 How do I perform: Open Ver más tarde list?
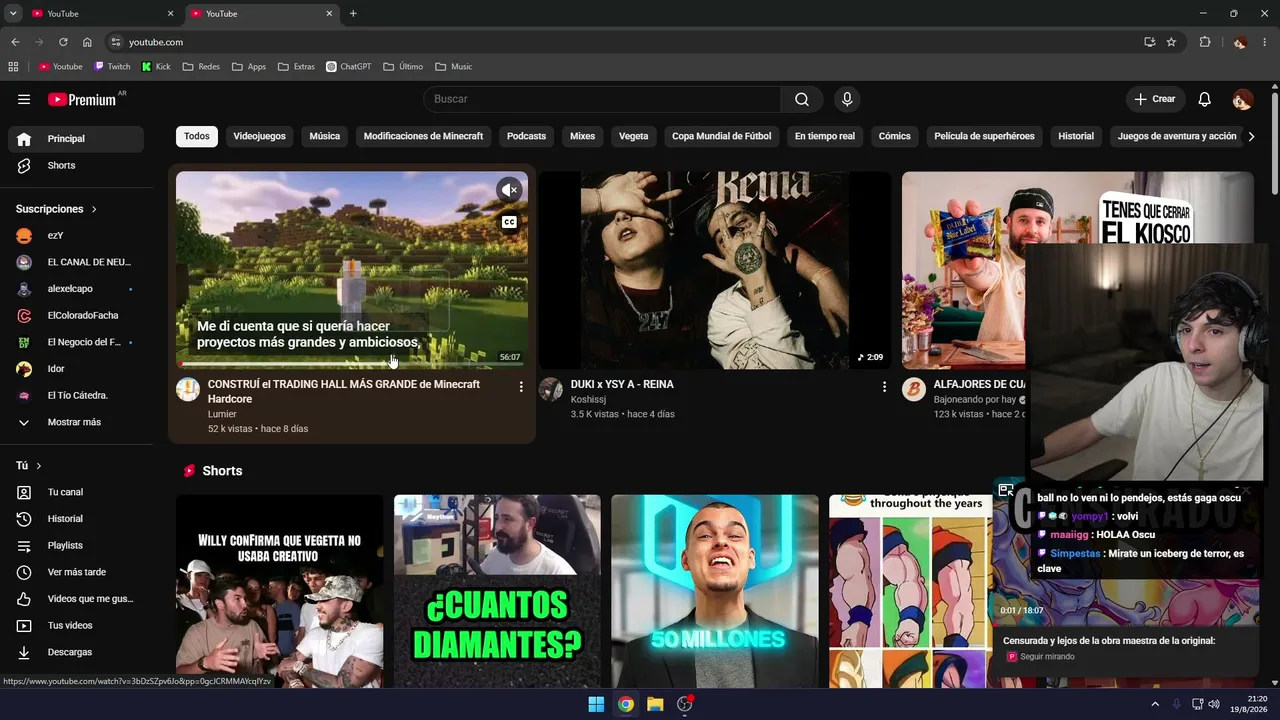(x=76, y=572)
